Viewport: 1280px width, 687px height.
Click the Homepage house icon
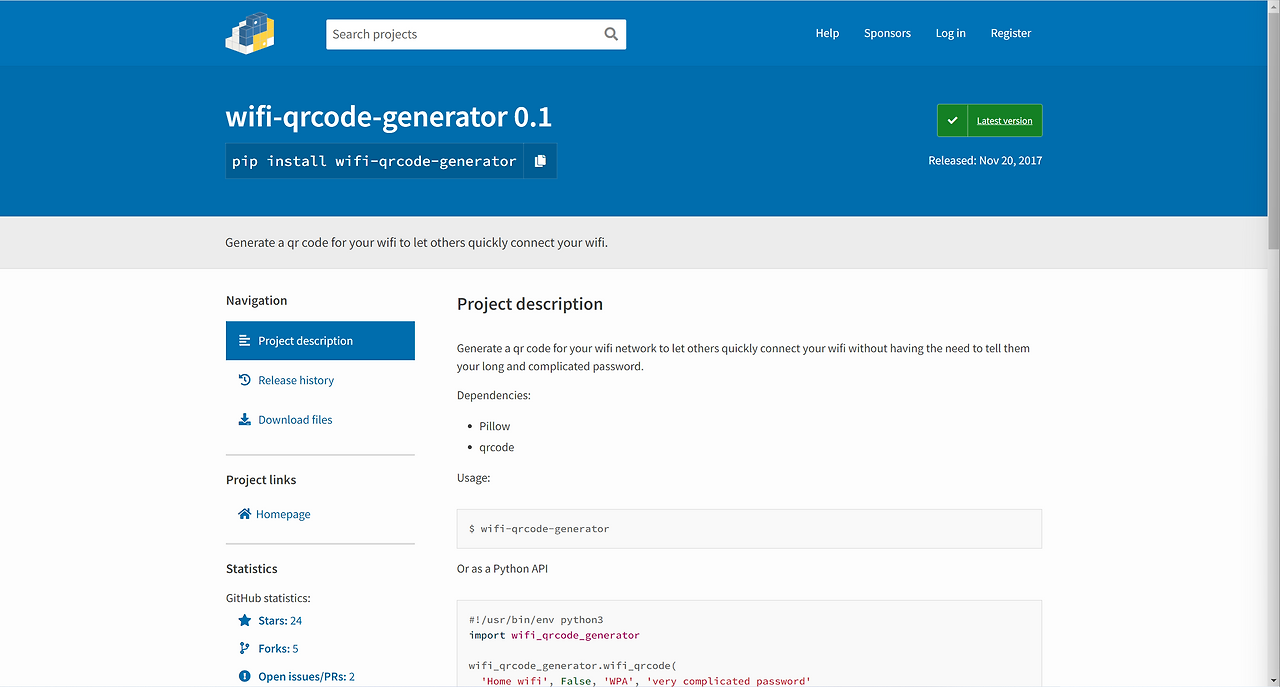coord(245,514)
